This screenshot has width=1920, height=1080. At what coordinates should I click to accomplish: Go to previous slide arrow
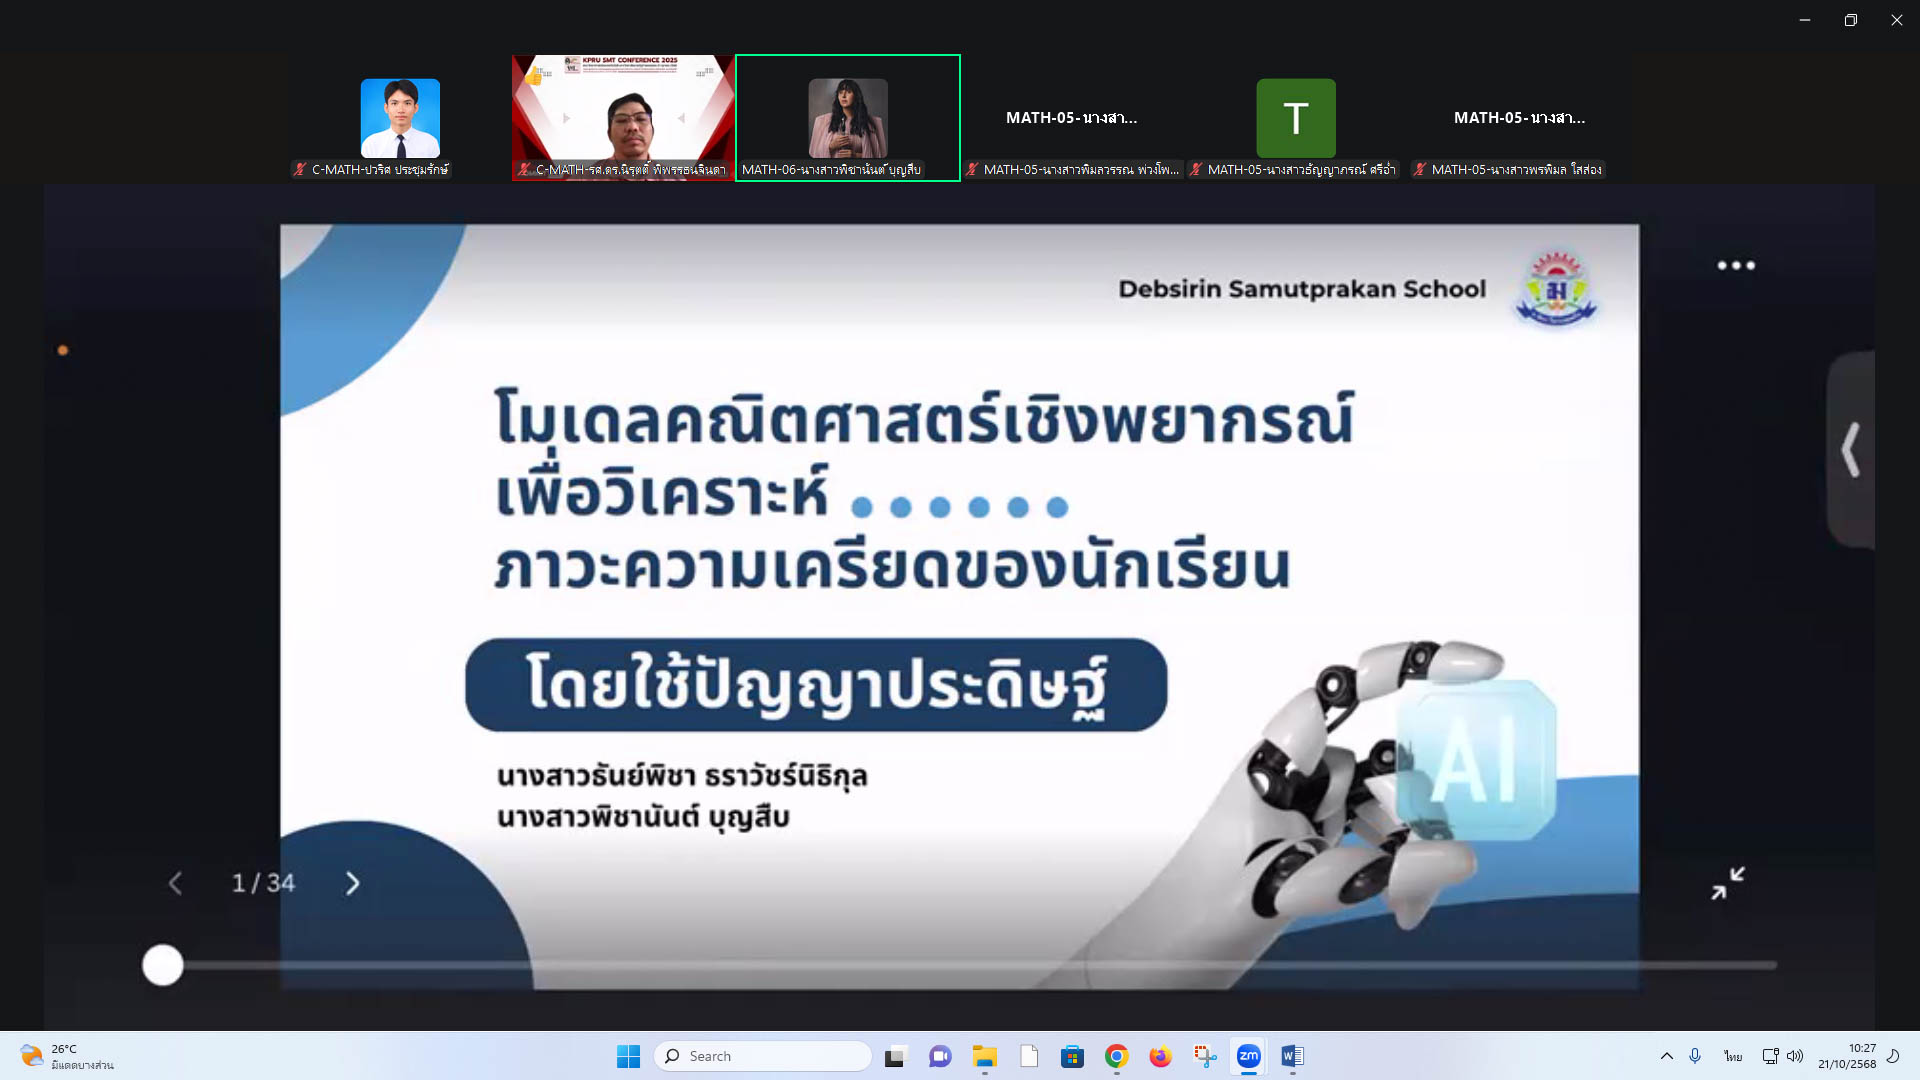click(176, 884)
